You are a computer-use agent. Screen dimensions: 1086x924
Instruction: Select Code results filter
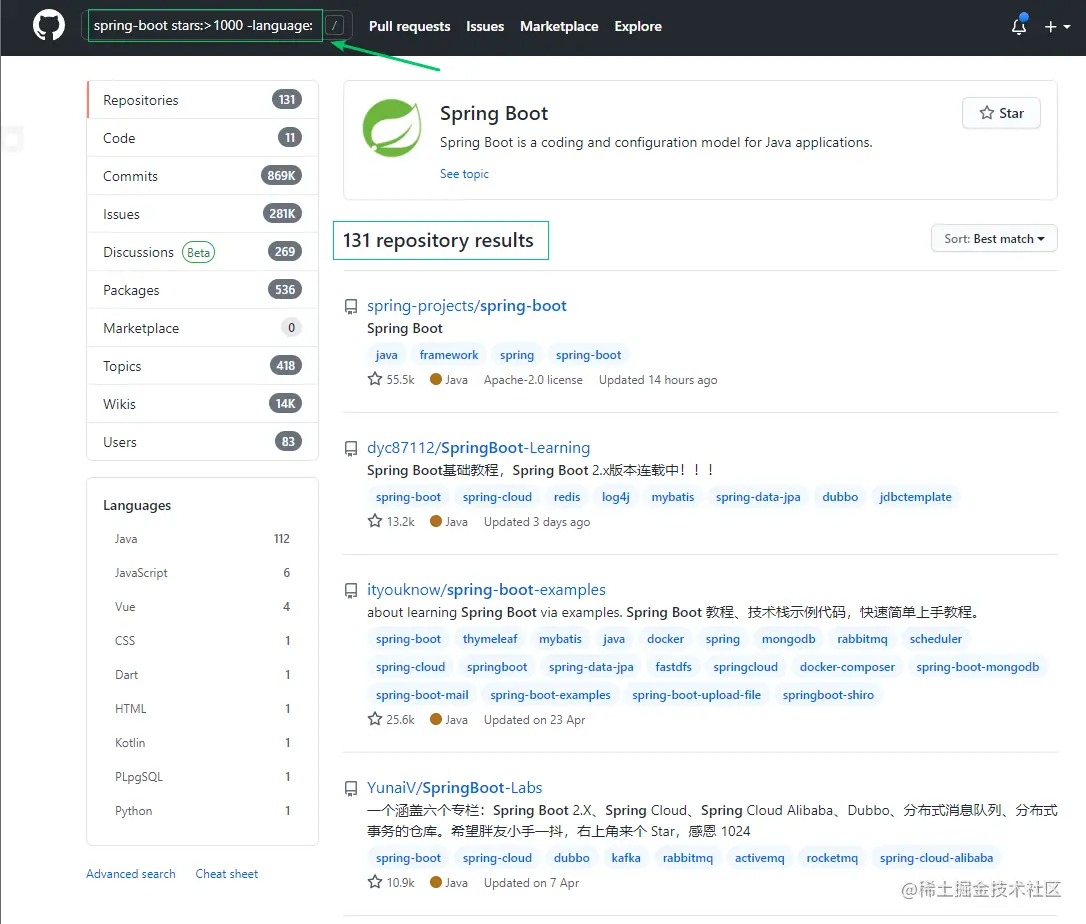(202, 138)
